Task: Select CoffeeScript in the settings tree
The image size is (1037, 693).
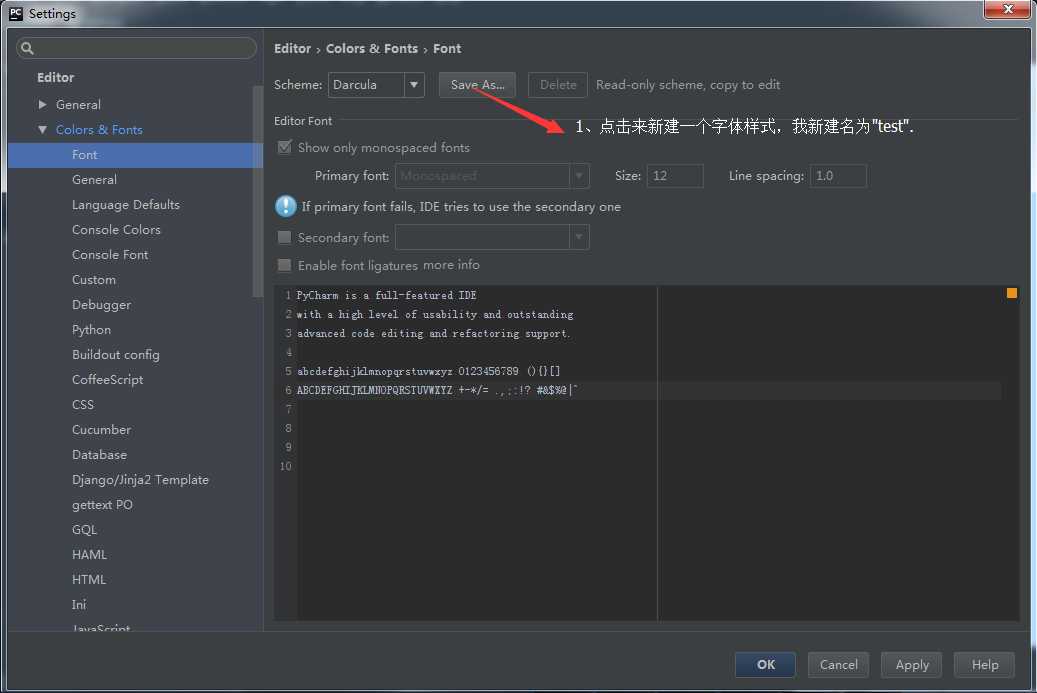Action: 107,380
